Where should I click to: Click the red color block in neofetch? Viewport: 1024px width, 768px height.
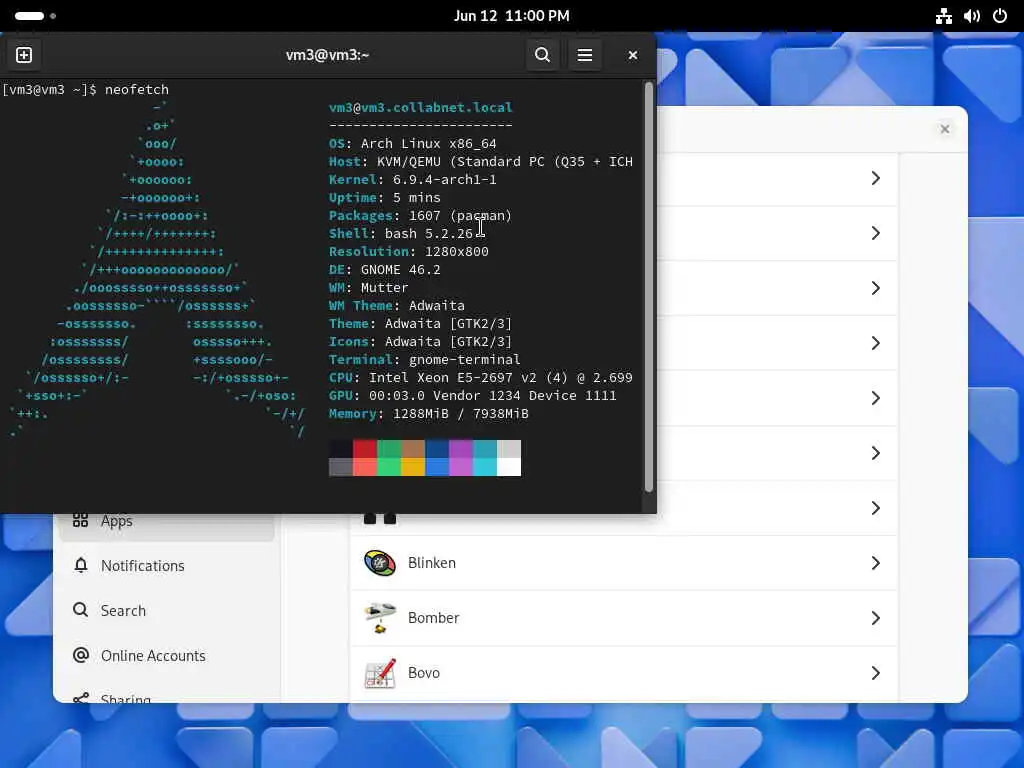click(x=365, y=449)
